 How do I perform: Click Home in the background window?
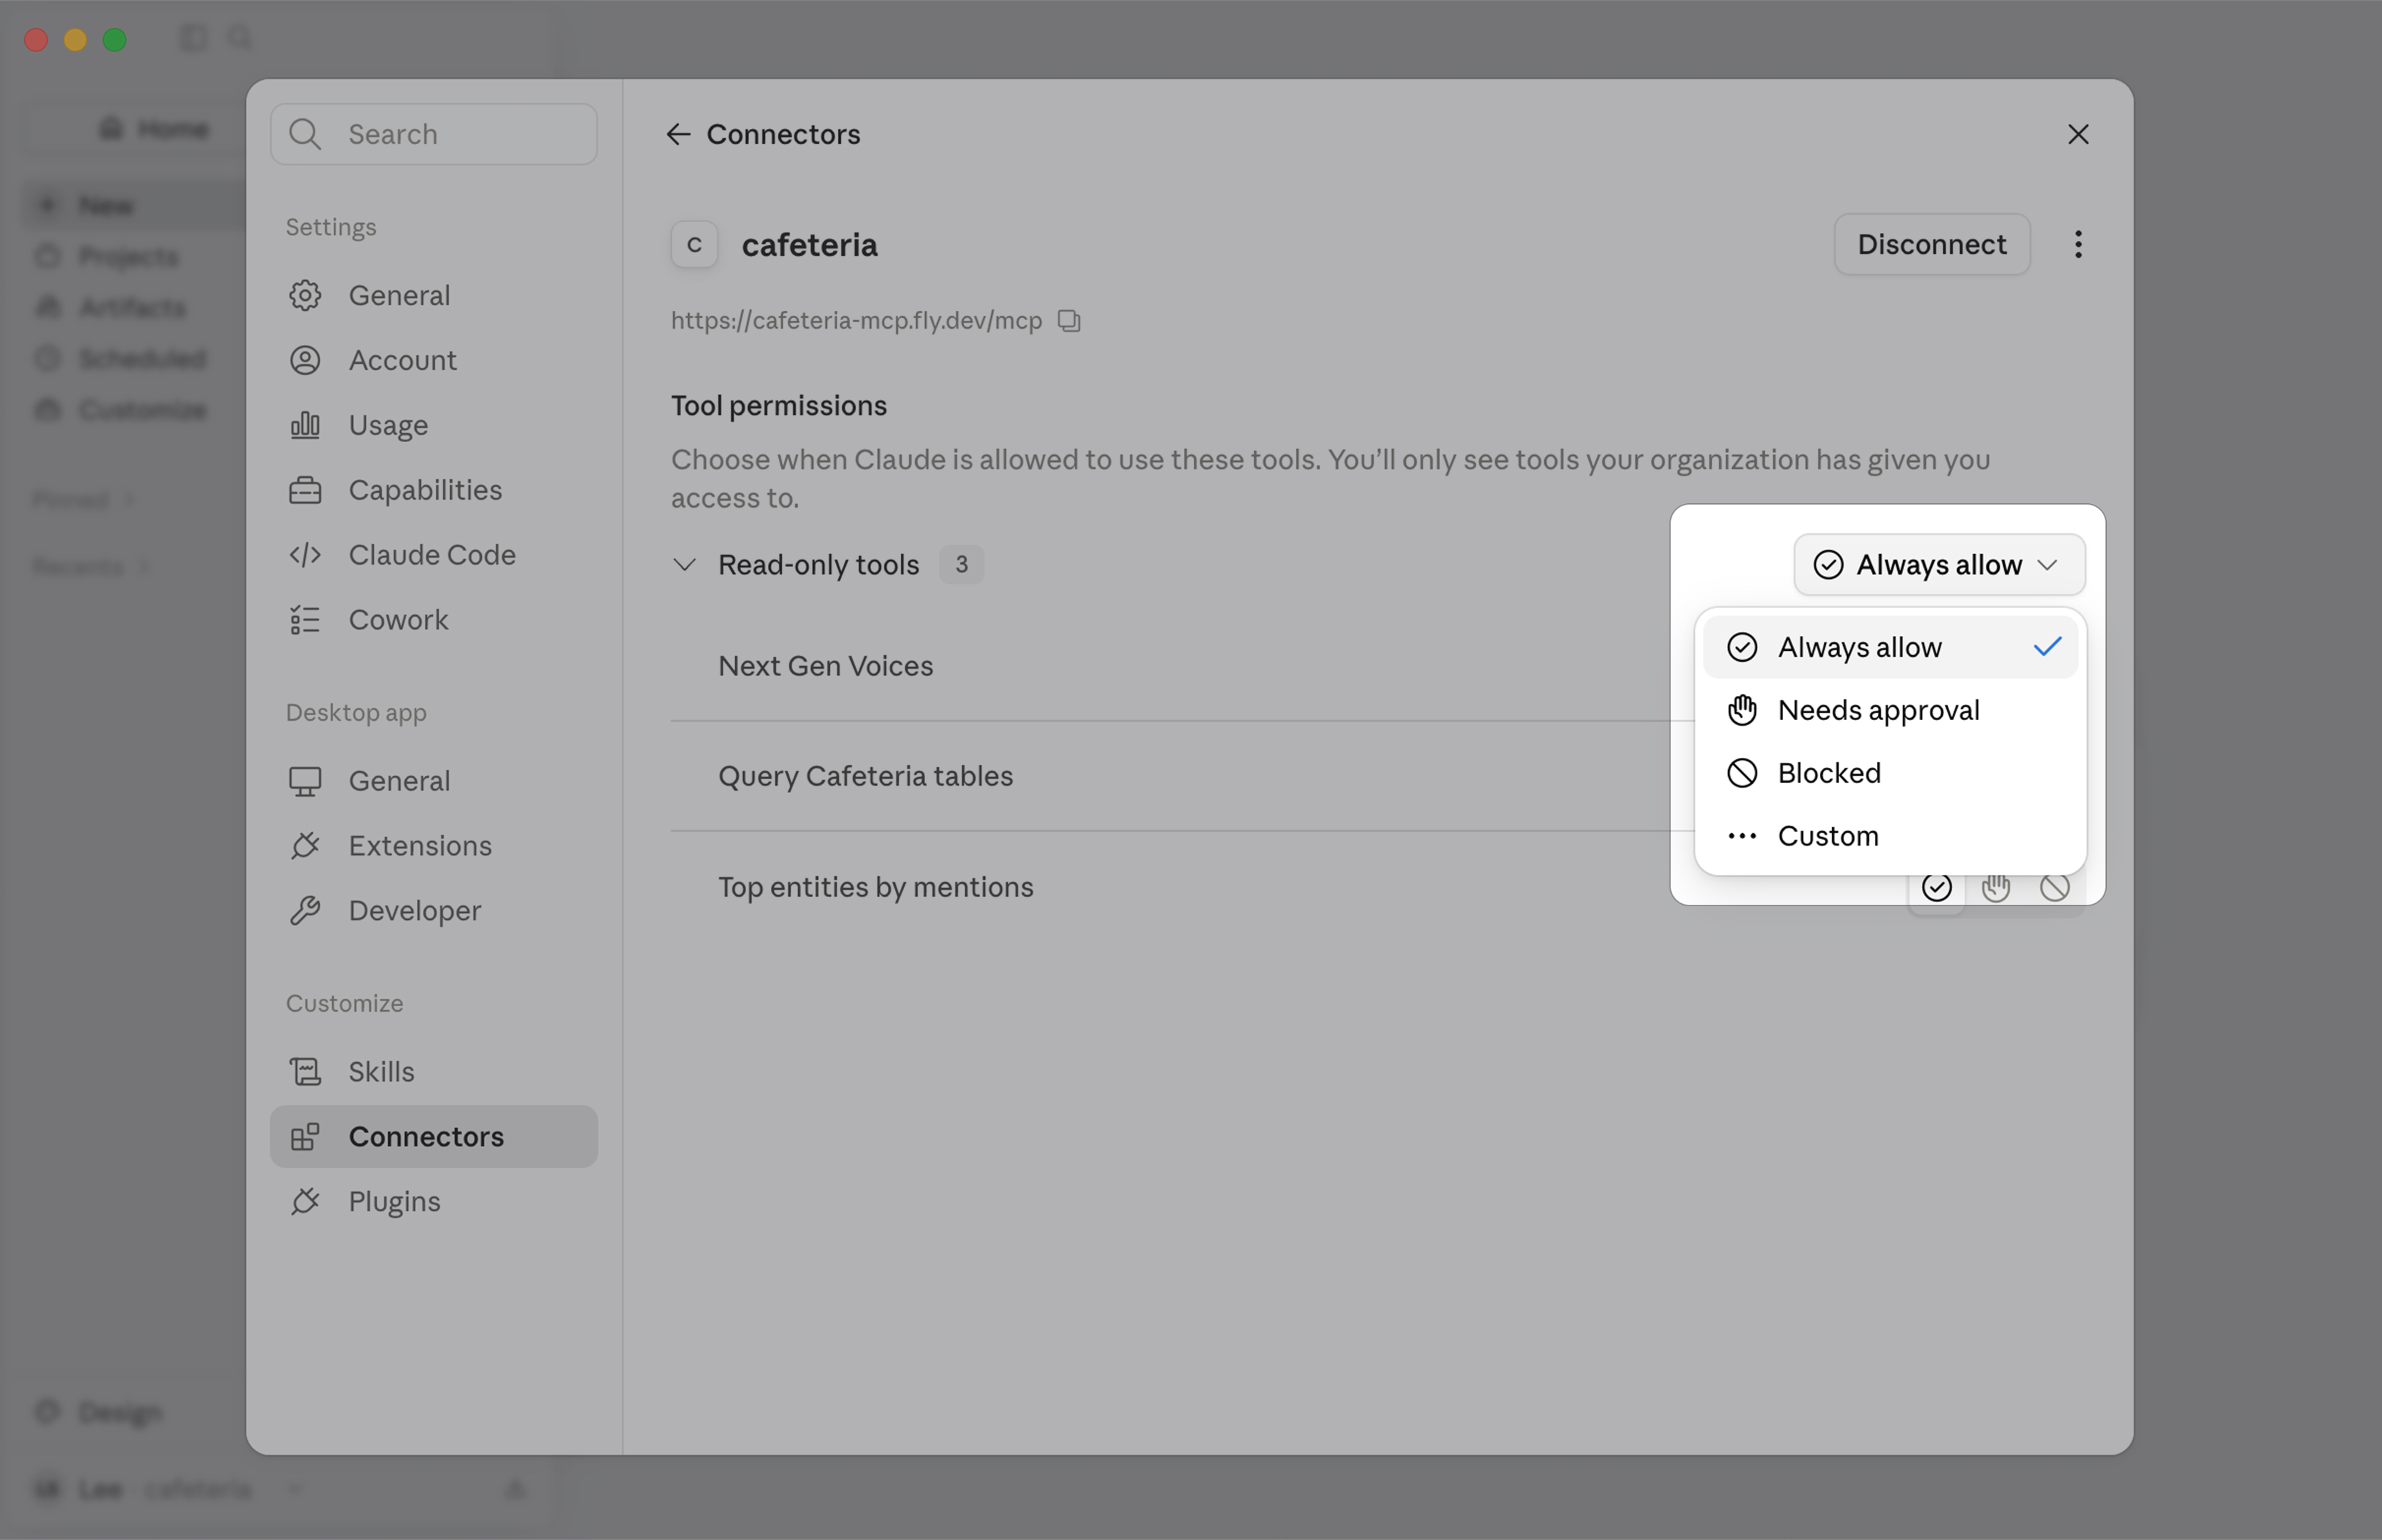[x=155, y=129]
